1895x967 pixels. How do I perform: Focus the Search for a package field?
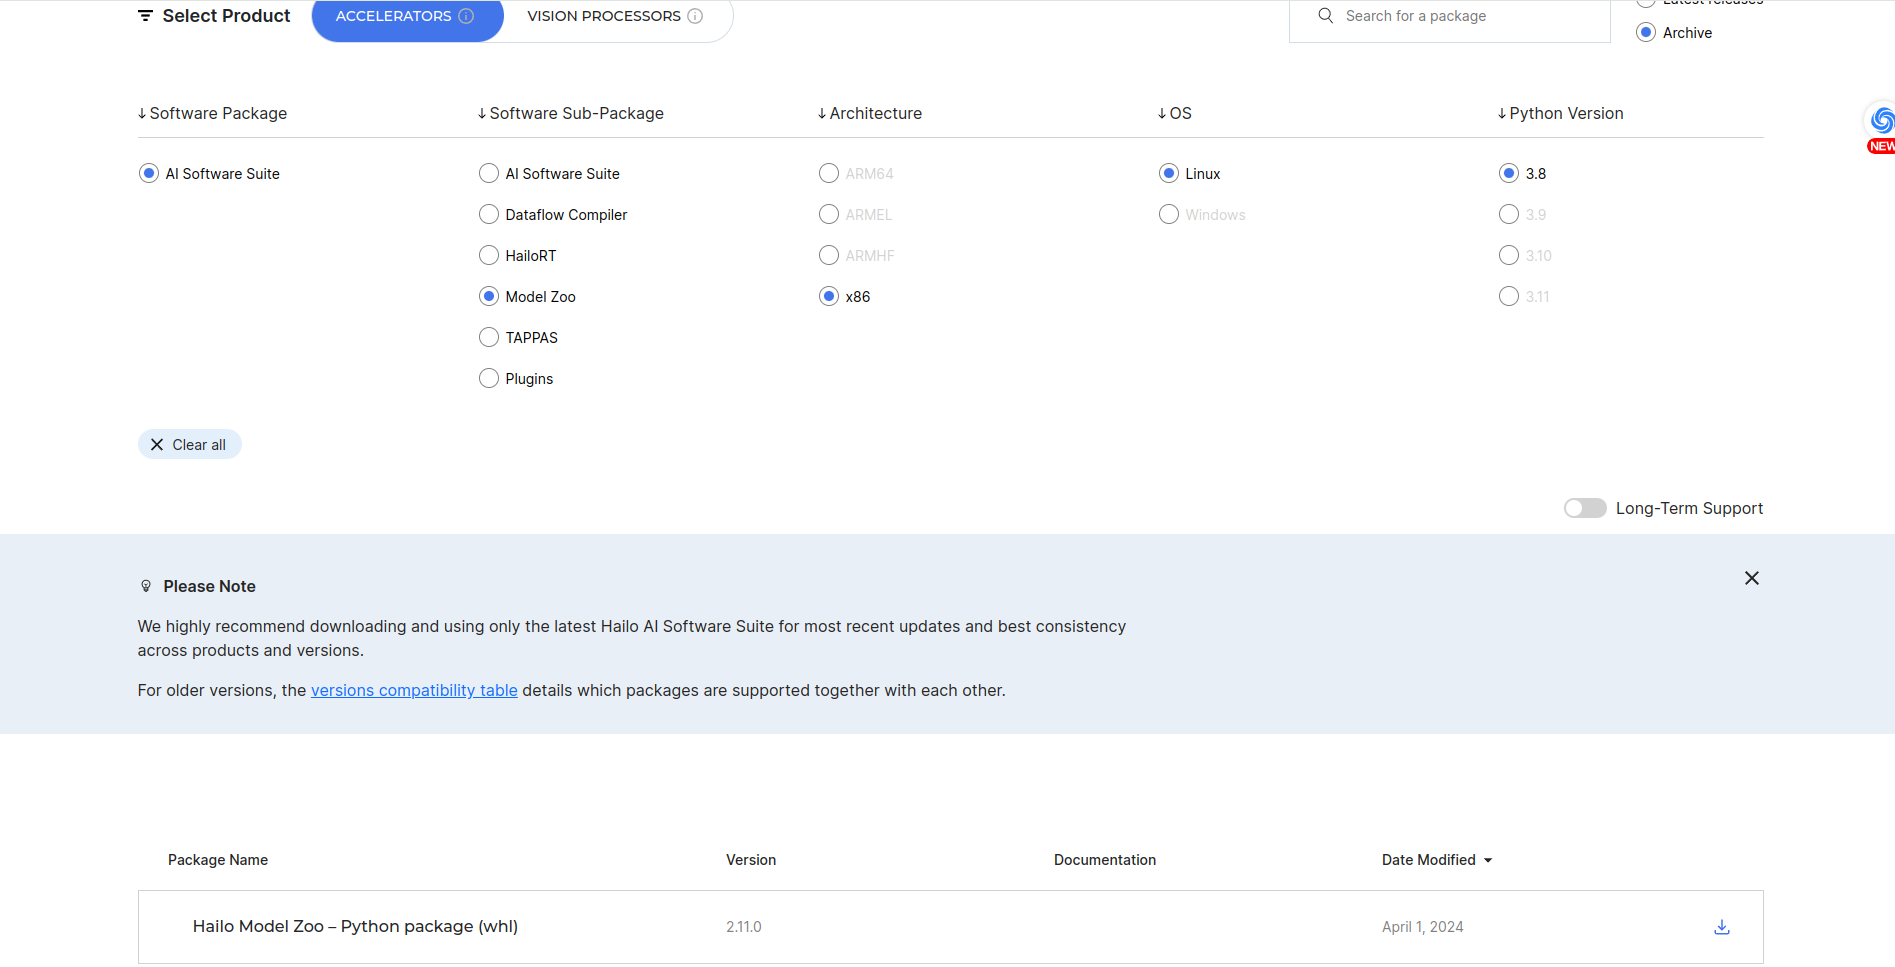1449,17
